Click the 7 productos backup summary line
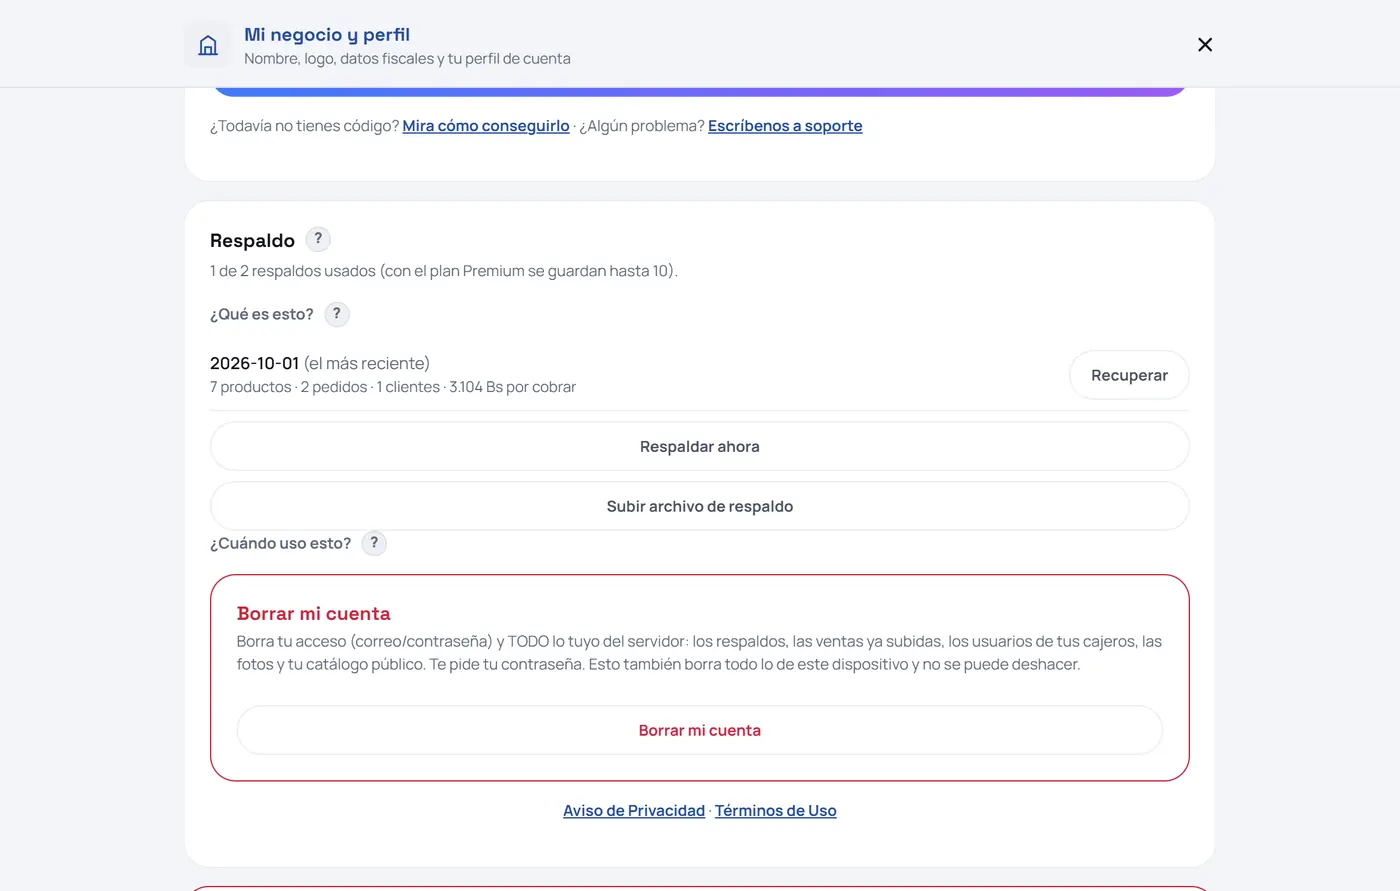1400x891 pixels. [x=393, y=387]
